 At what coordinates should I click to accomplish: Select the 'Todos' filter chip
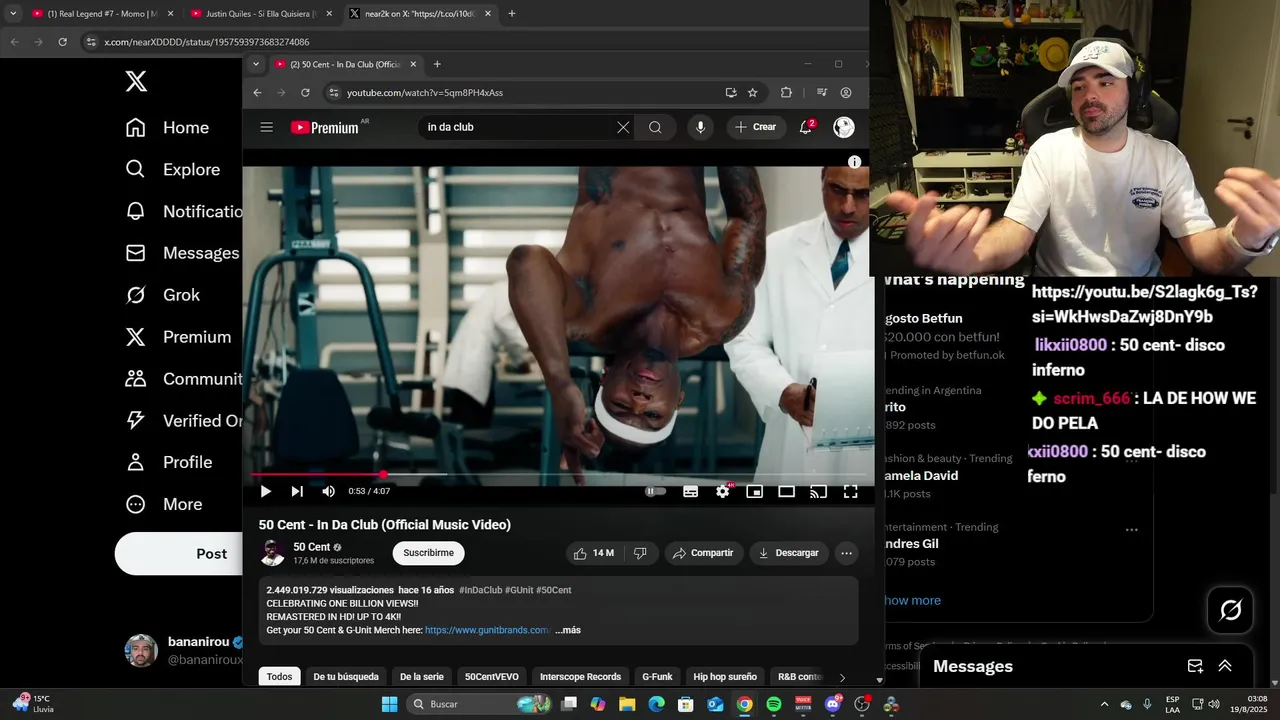tap(280, 677)
